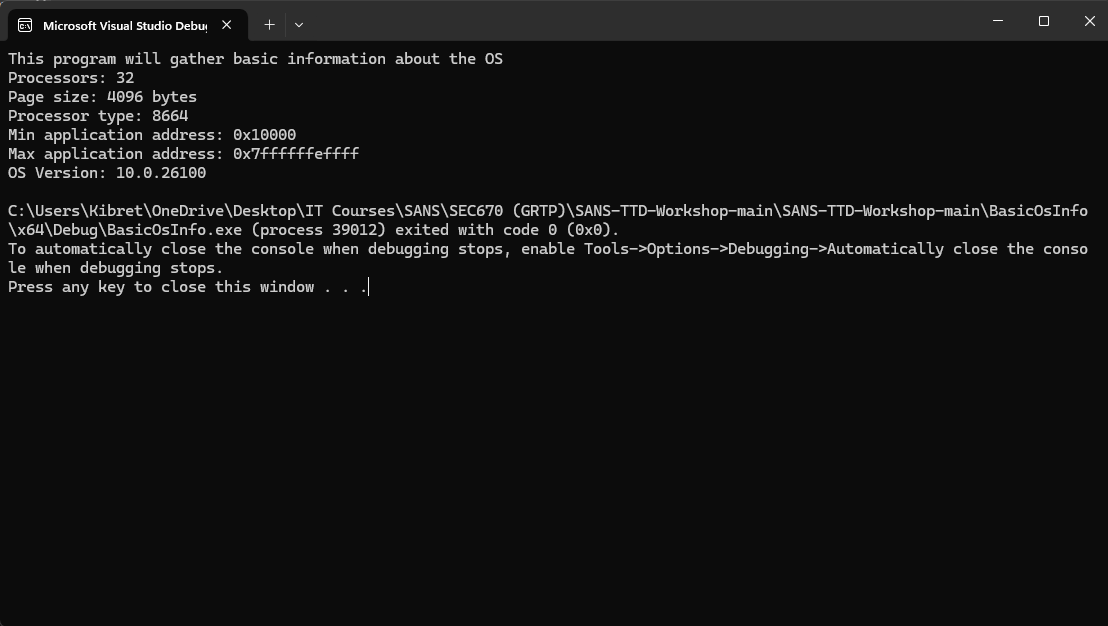Click the terminal icon on the tab
The width and height of the screenshot is (1108, 626).
(x=26, y=25)
